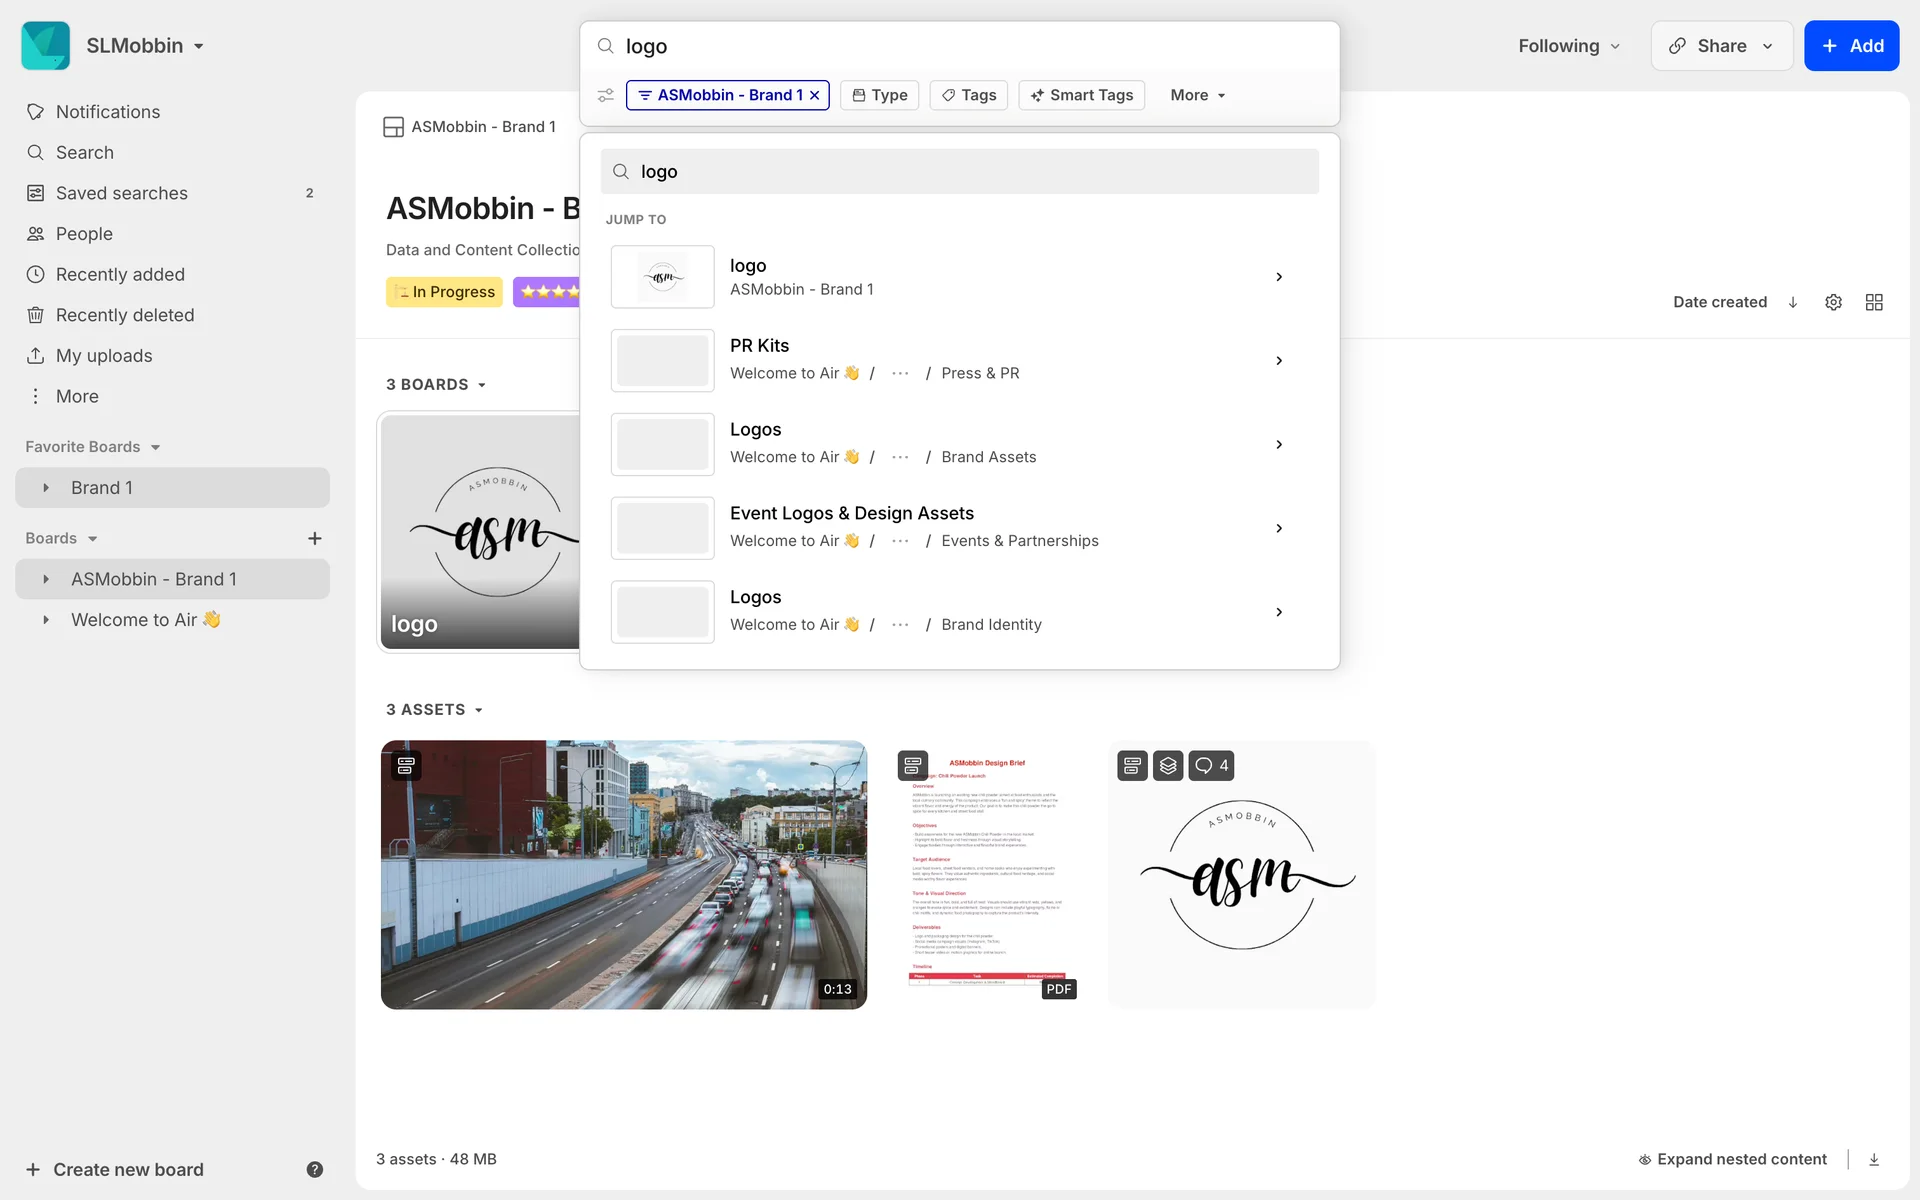Switch to grid layout view icon

click(x=1874, y=302)
